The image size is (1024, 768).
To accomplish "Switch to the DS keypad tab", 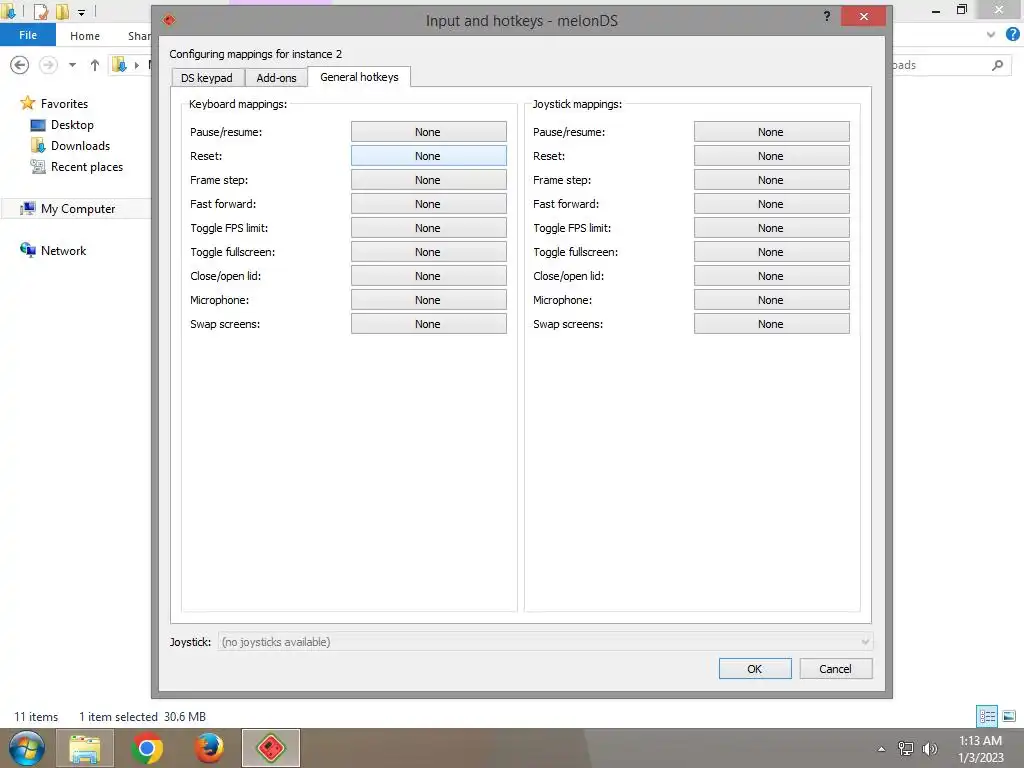I will 207,78.
